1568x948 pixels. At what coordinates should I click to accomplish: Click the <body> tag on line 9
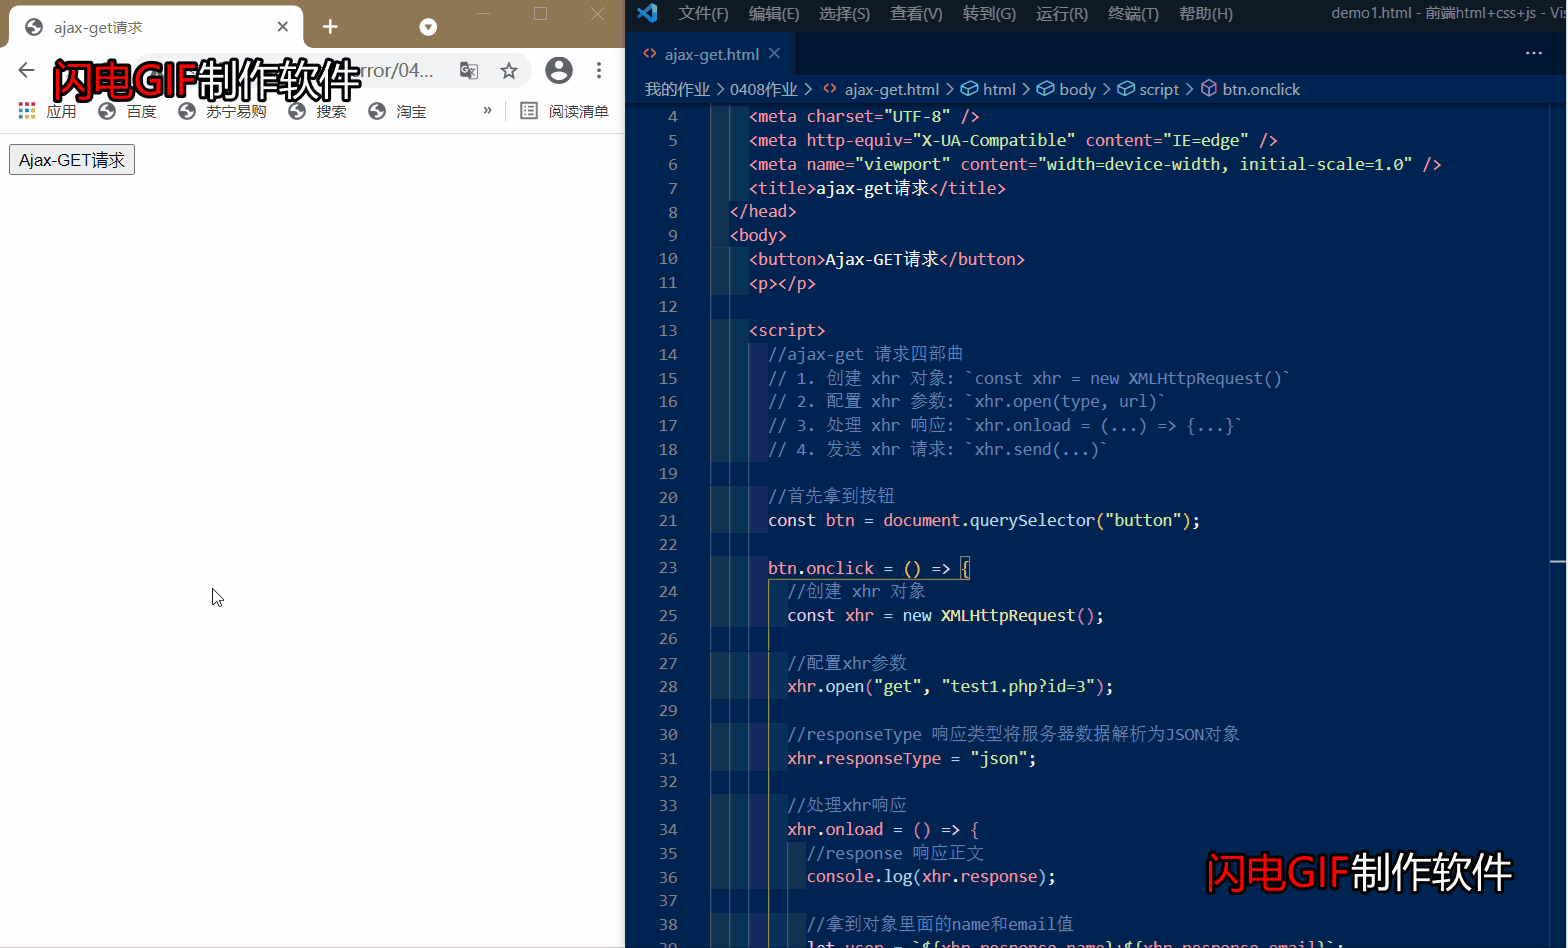tap(758, 236)
